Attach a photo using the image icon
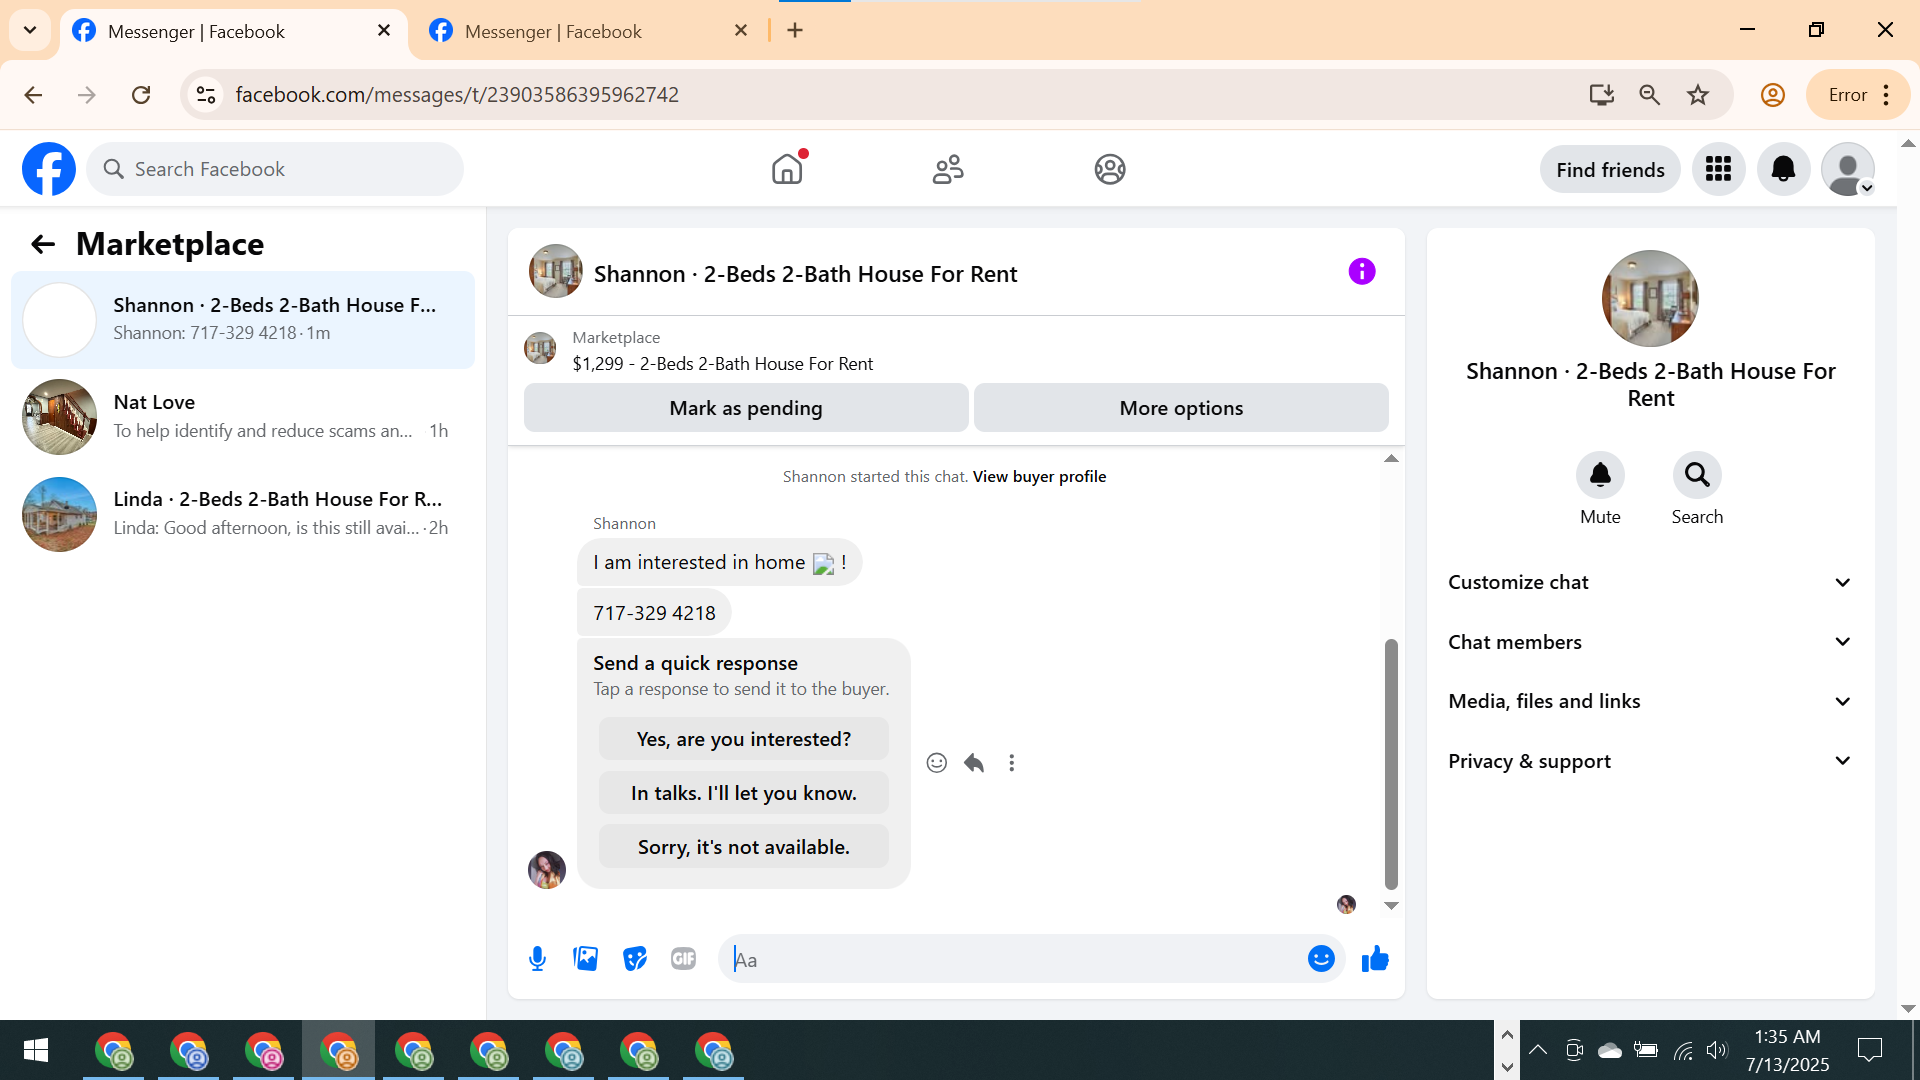The image size is (1920, 1080). tap(586, 959)
